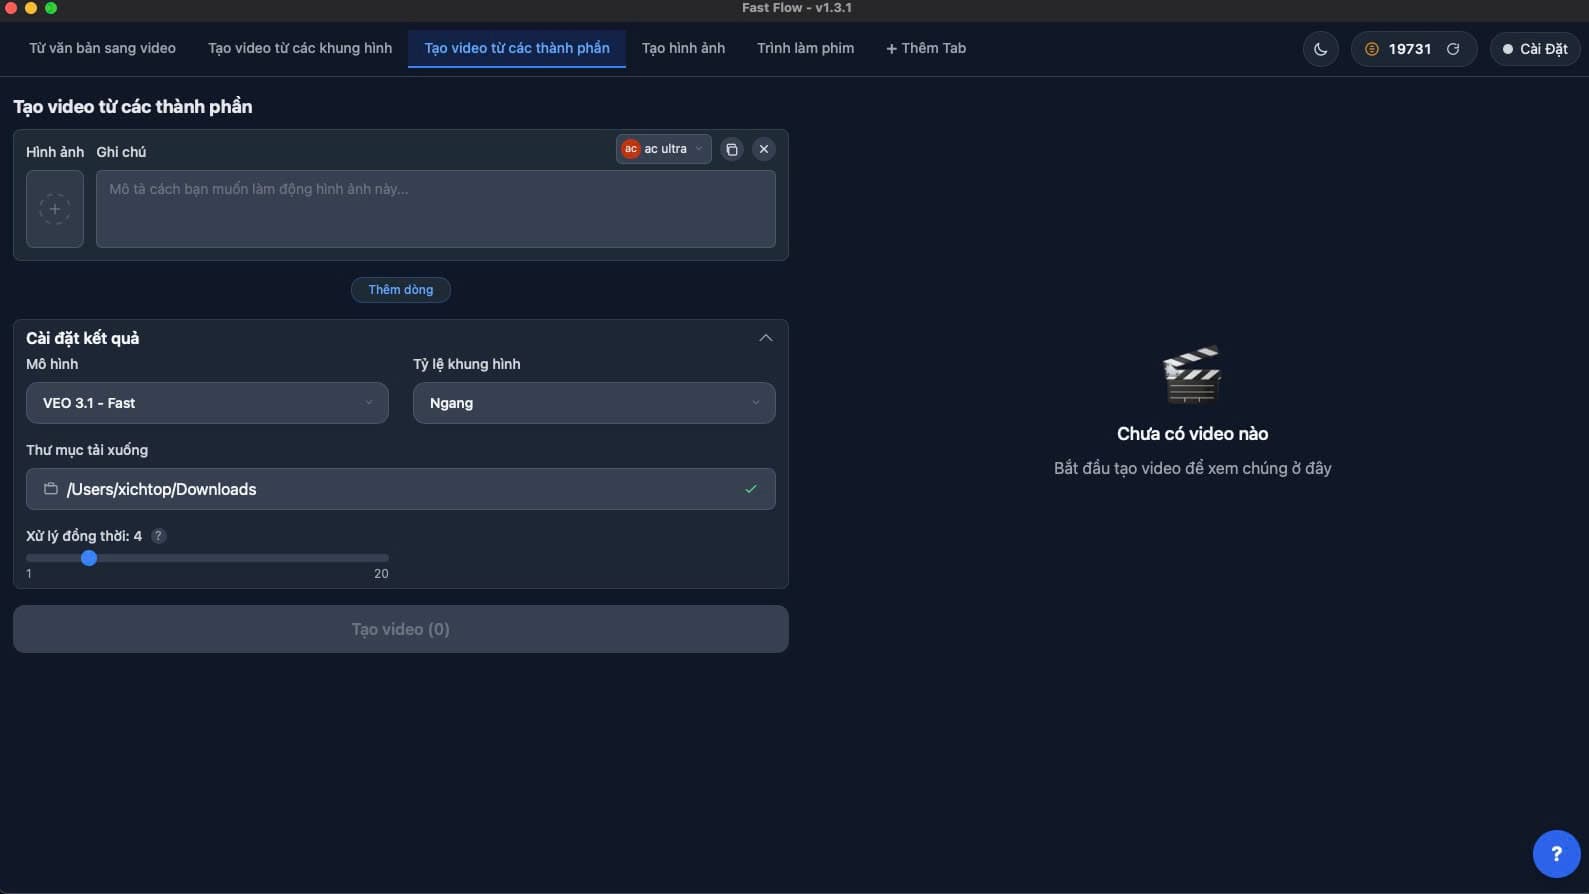
Task: Click the slider maximum value 20
Action: (381, 574)
